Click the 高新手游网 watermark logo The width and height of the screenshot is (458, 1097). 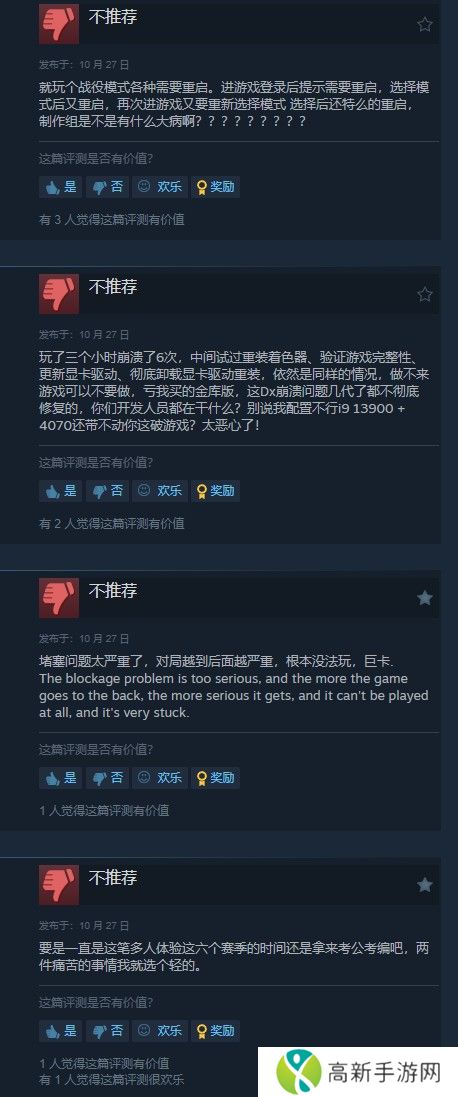pos(358,1072)
